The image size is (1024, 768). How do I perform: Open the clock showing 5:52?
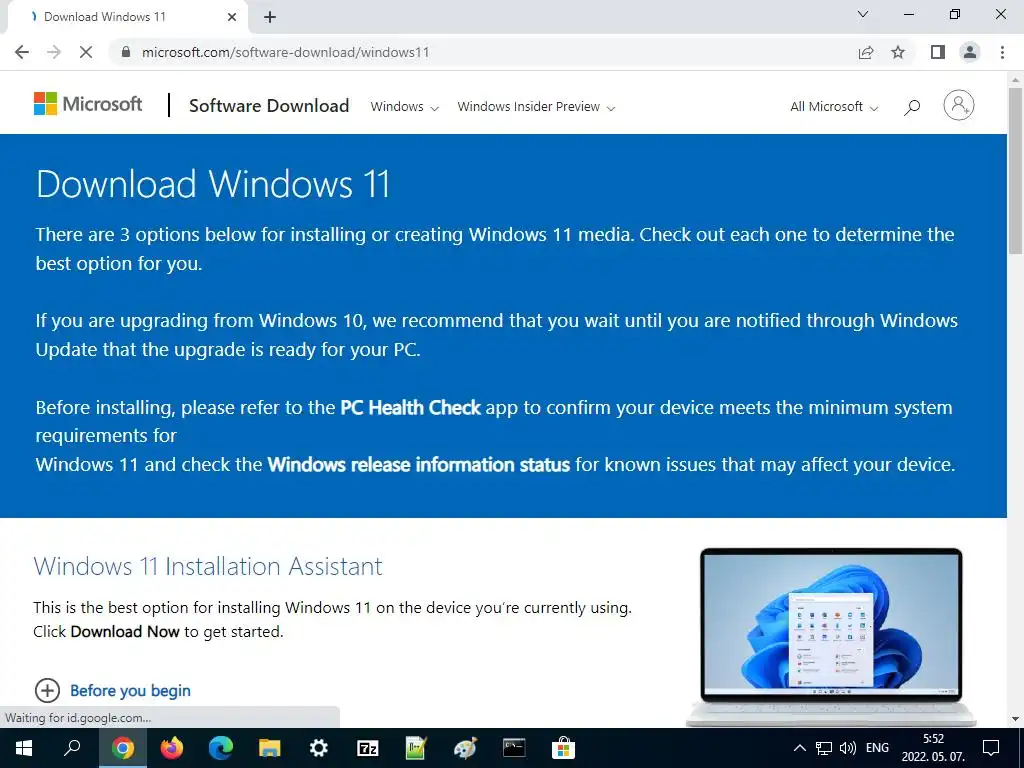coord(933,748)
